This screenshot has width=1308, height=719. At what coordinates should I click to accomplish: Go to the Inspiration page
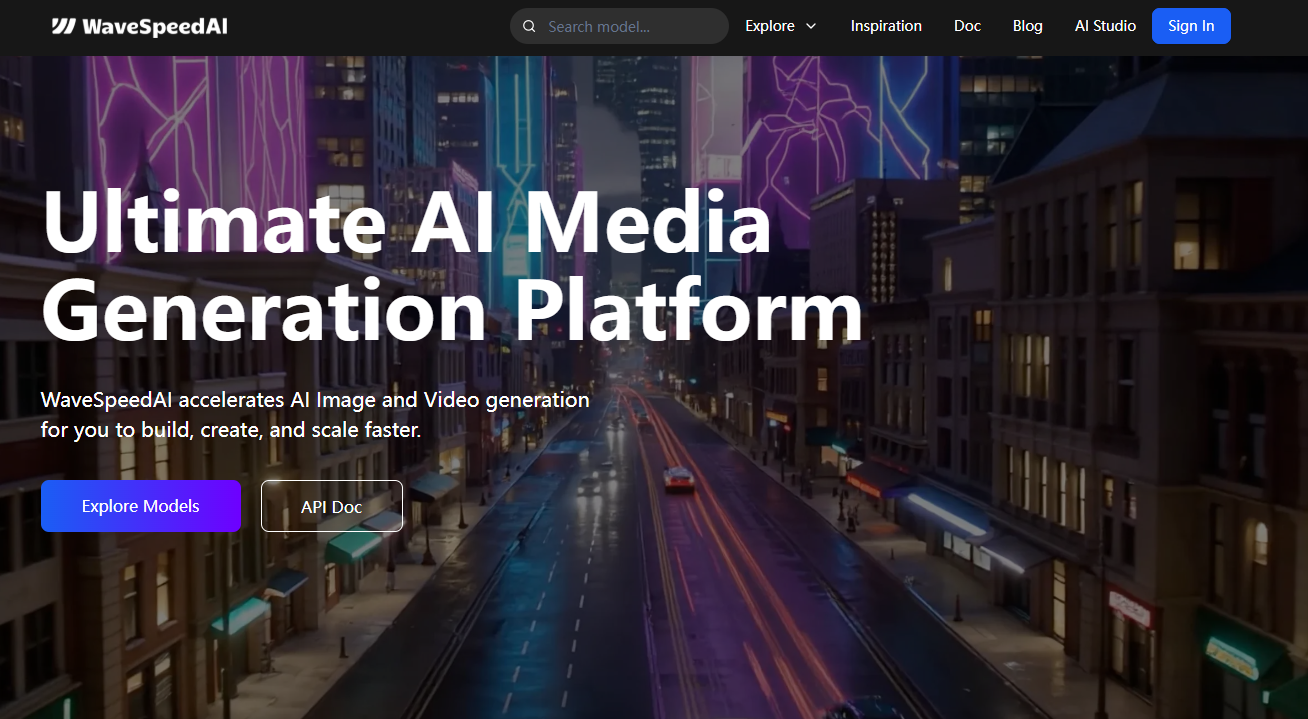pos(886,26)
